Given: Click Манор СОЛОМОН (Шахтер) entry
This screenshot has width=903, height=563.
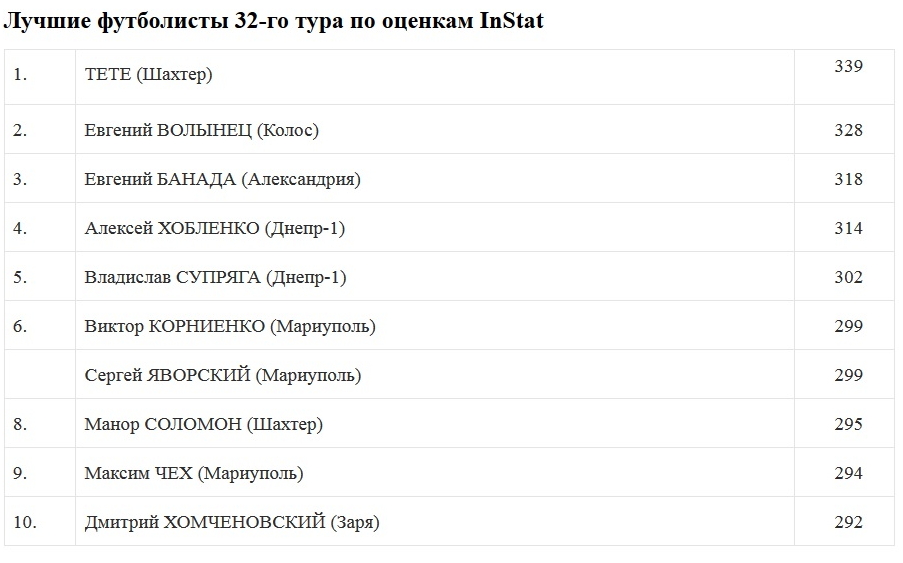Looking at the screenshot, I should tap(204, 425).
